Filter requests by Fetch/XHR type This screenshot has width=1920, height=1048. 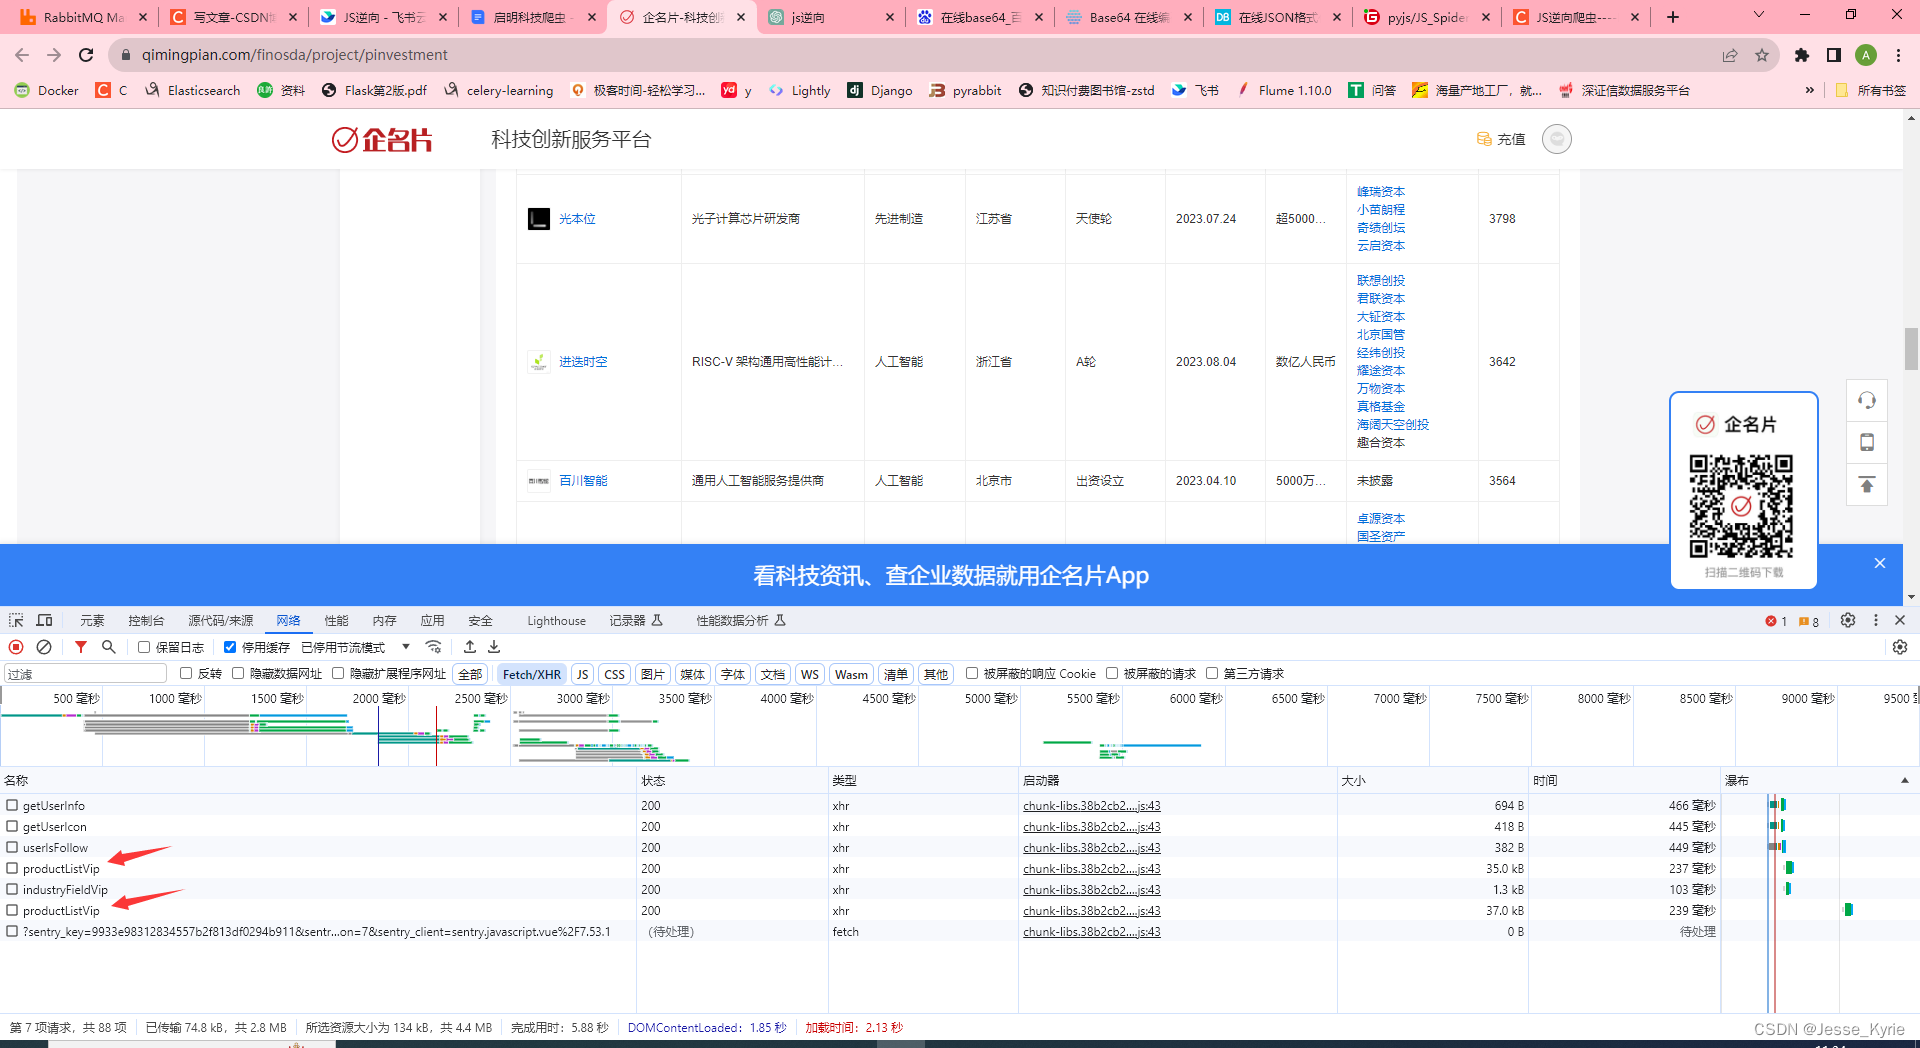click(x=531, y=674)
